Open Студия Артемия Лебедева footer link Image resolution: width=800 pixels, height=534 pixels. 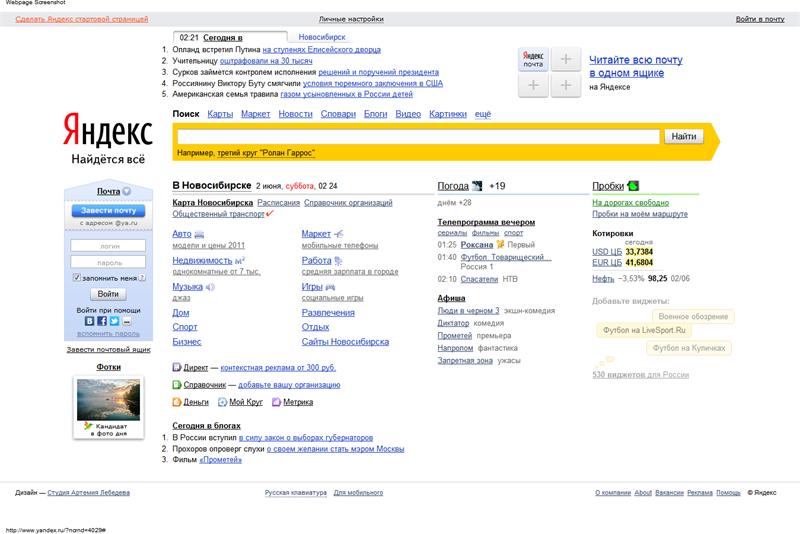click(88, 493)
